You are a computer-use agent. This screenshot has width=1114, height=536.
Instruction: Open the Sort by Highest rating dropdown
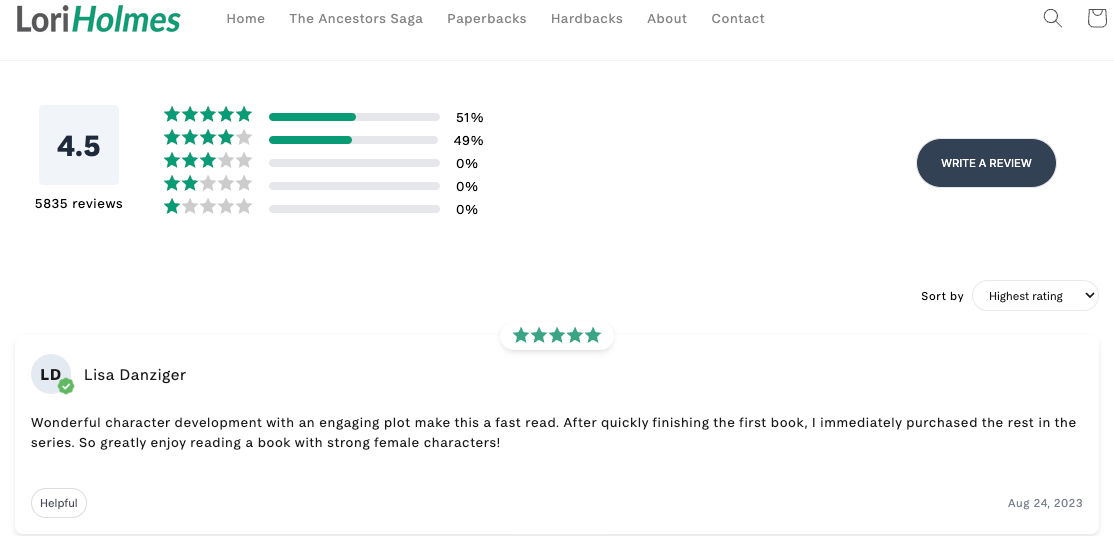tap(1035, 296)
